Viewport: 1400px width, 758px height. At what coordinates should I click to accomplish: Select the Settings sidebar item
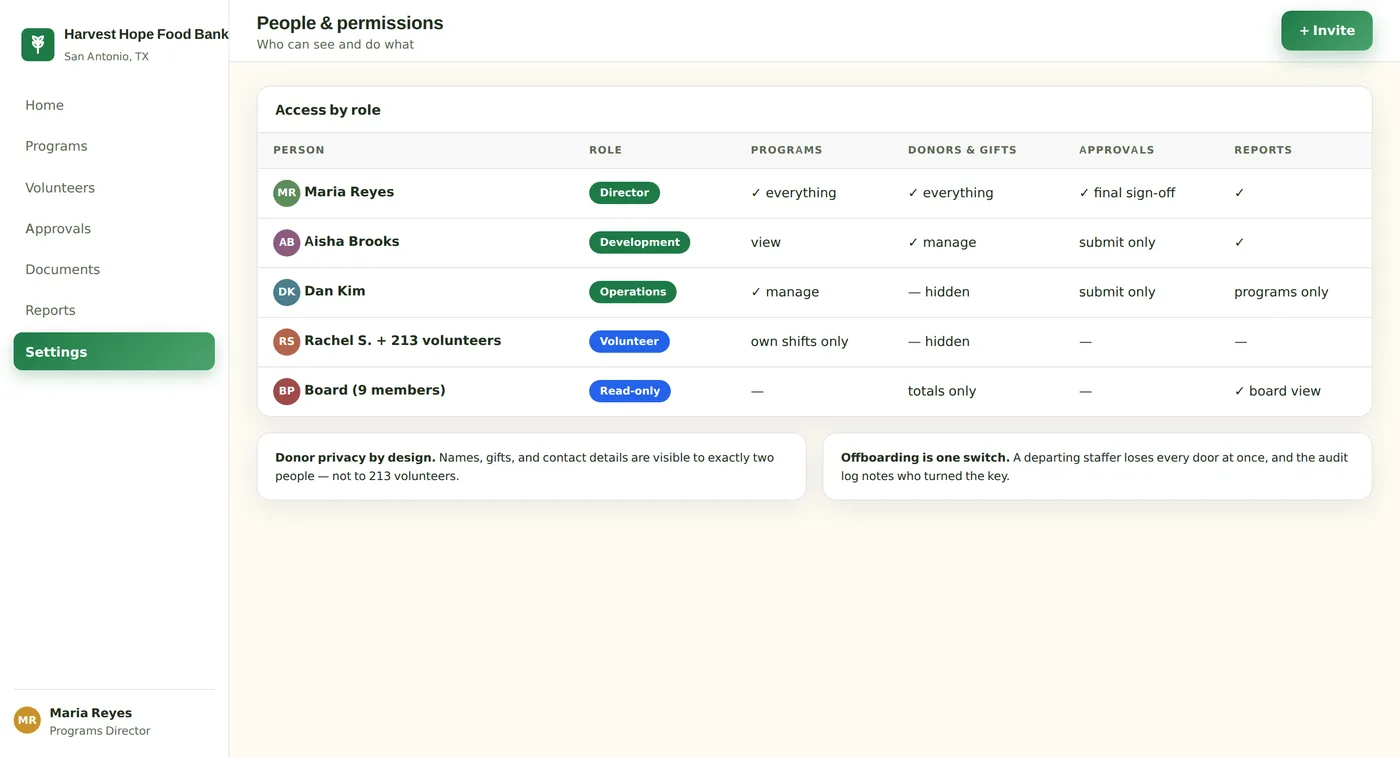pos(114,352)
